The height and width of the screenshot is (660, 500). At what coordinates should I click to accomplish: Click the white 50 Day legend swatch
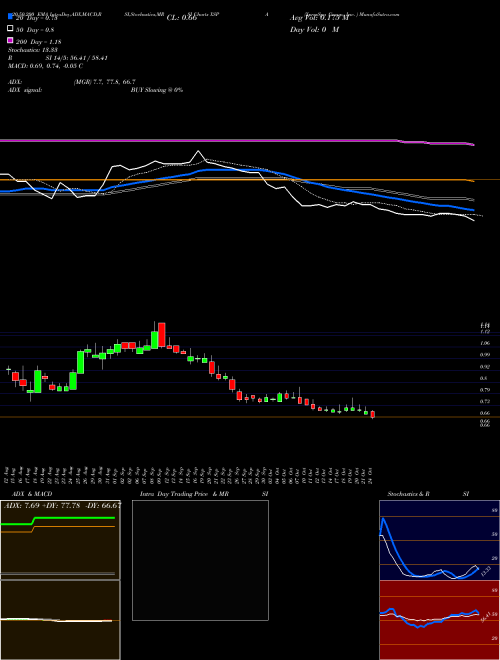10,29
